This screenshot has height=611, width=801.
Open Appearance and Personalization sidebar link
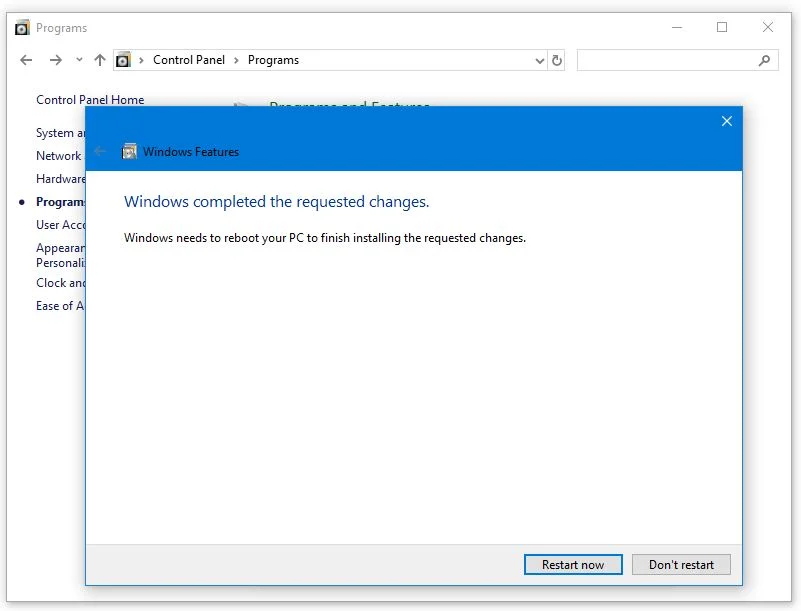(x=60, y=255)
